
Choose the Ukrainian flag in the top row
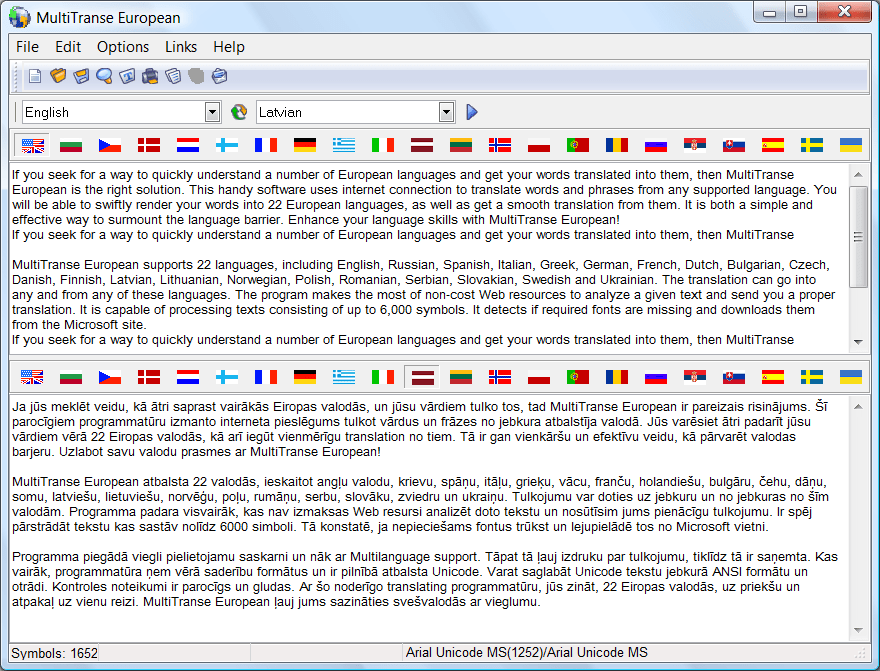tap(849, 144)
